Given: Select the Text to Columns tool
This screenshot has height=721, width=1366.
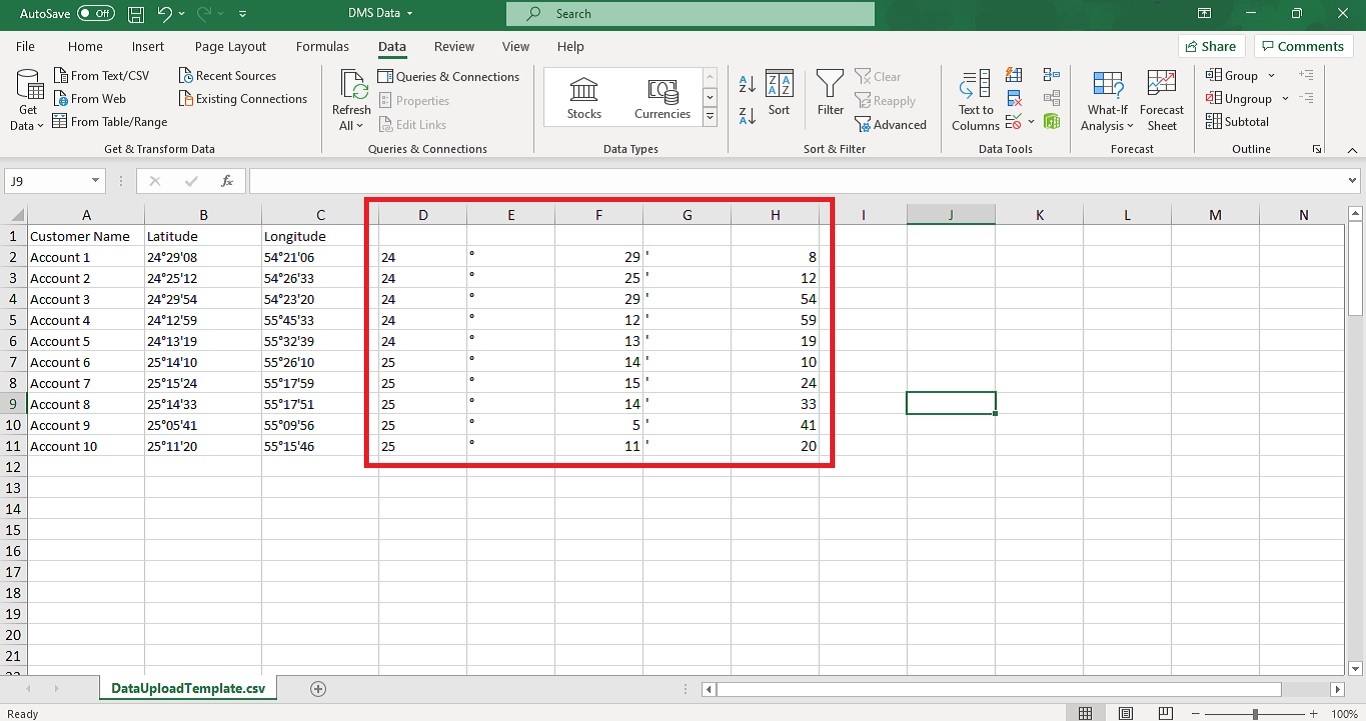Looking at the screenshot, I should 974,99.
